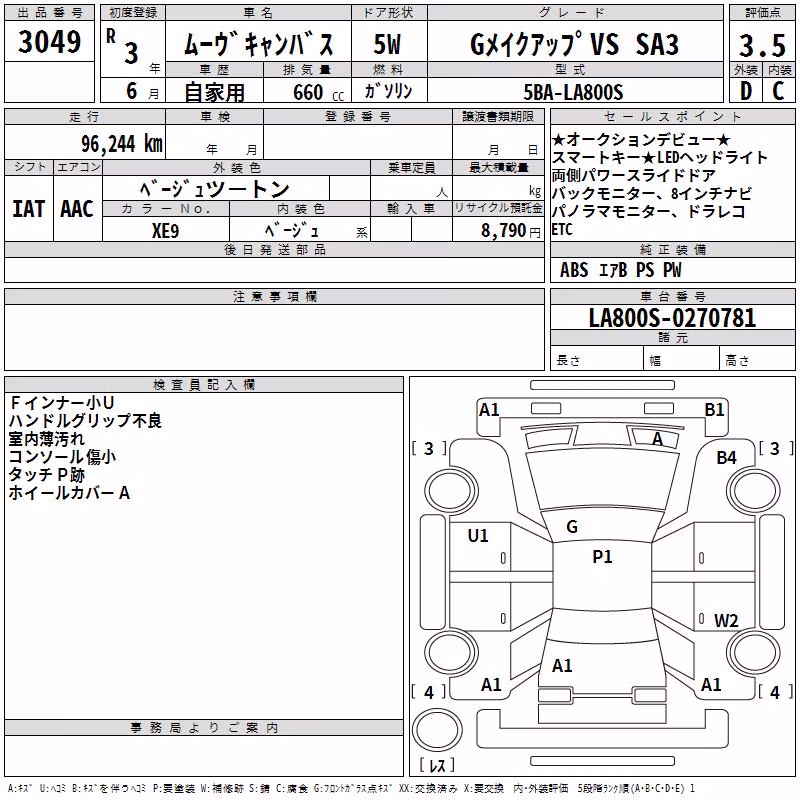Screen dimensions: 800x800
Task: Click the air conditioner type AAC
Action: click(77, 209)
